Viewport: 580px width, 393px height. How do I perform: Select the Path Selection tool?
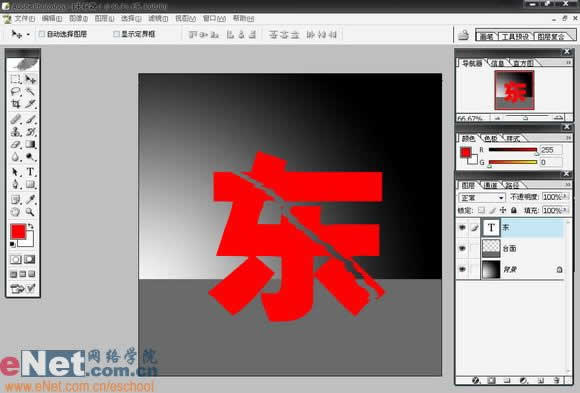16,172
